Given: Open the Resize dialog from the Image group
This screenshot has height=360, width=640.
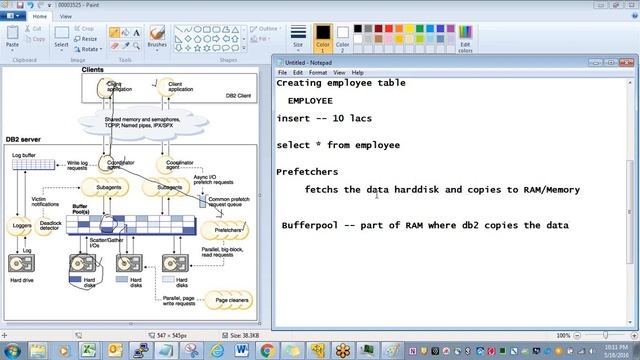Looking at the screenshot, I should point(86,39).
